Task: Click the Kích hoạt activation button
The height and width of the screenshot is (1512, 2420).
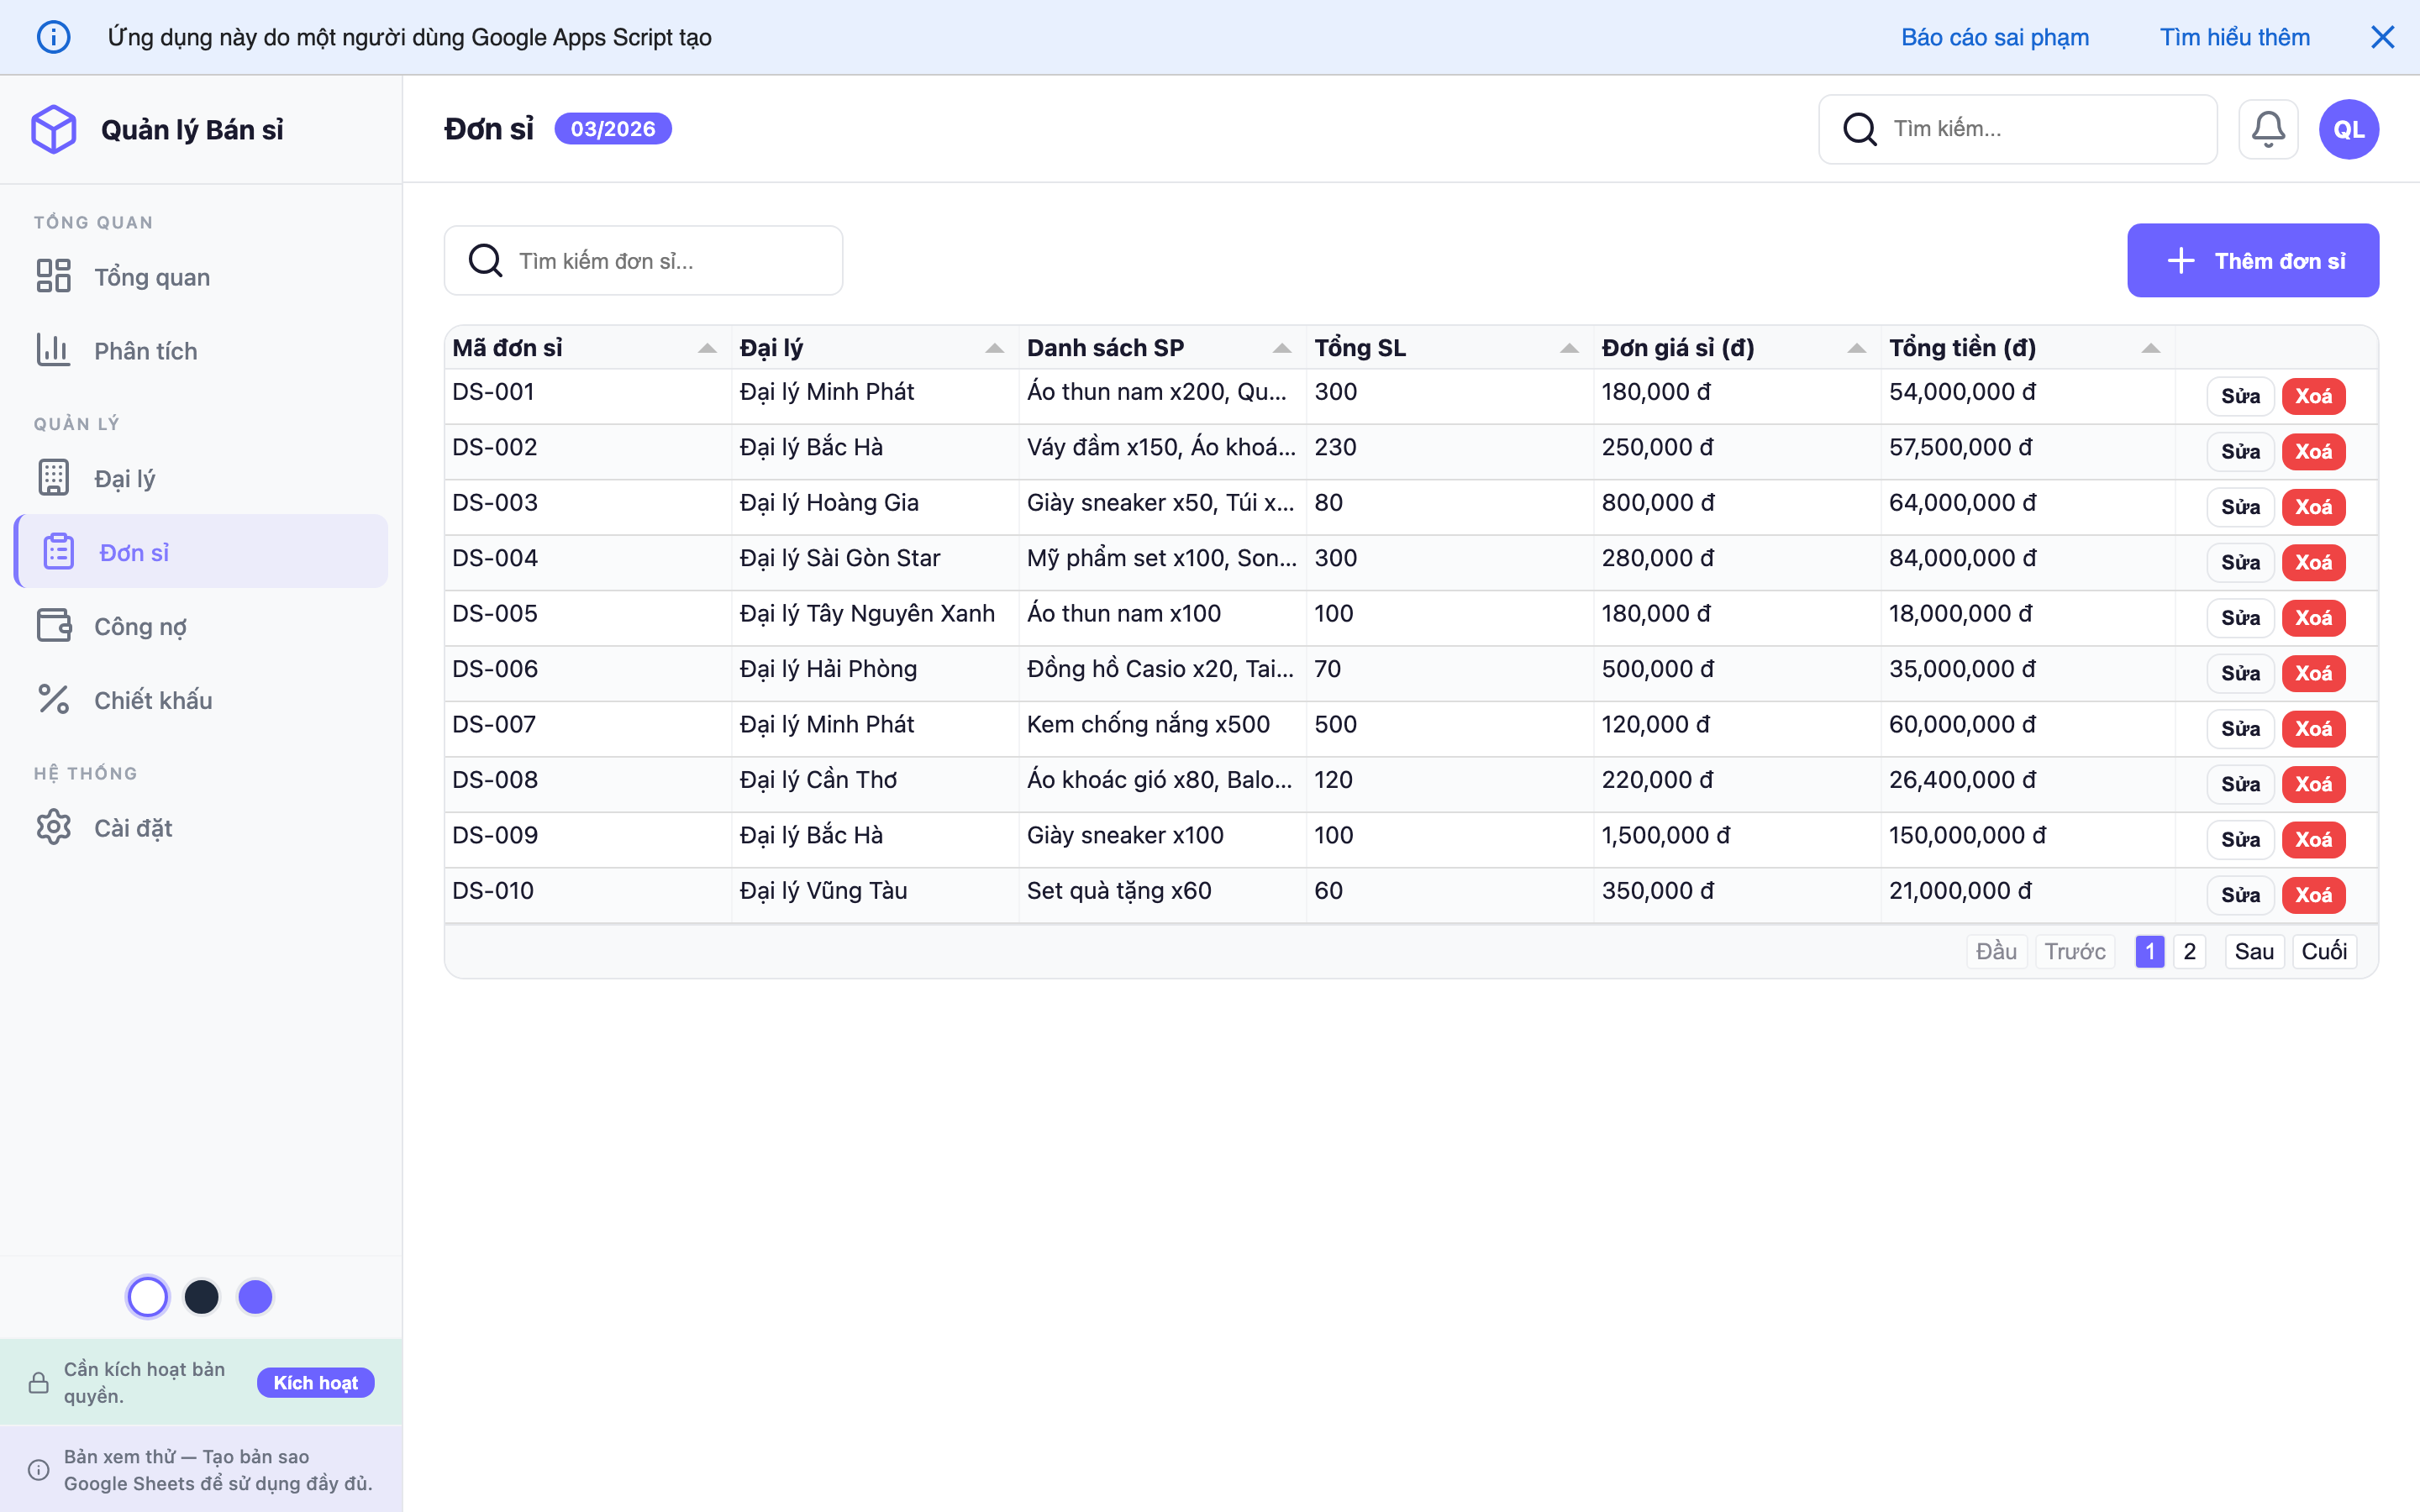Action: pyautogui.click(x=315, y=1382)
